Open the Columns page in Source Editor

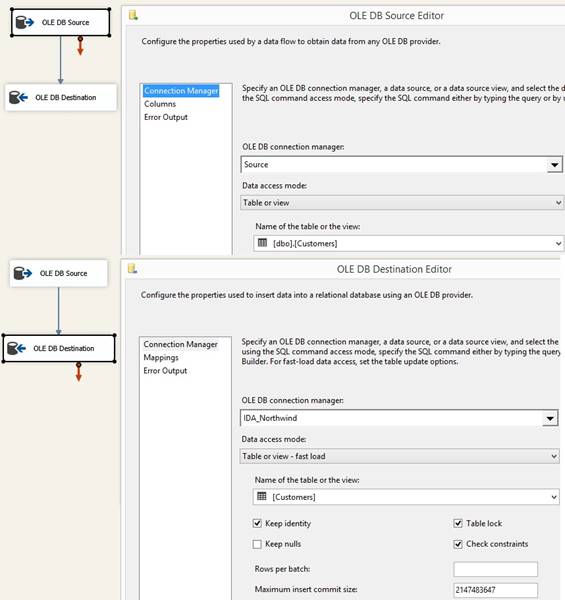[160, 104]
